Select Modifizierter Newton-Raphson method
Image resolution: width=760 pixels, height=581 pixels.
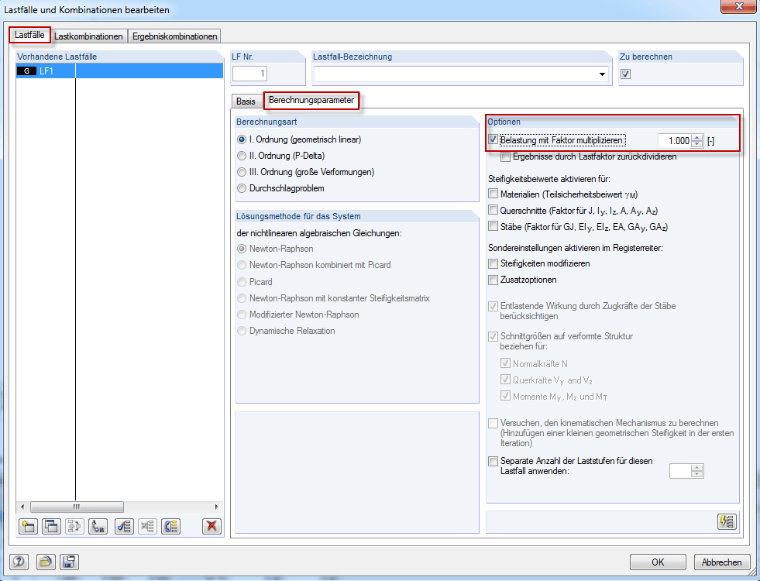[241, 314]
